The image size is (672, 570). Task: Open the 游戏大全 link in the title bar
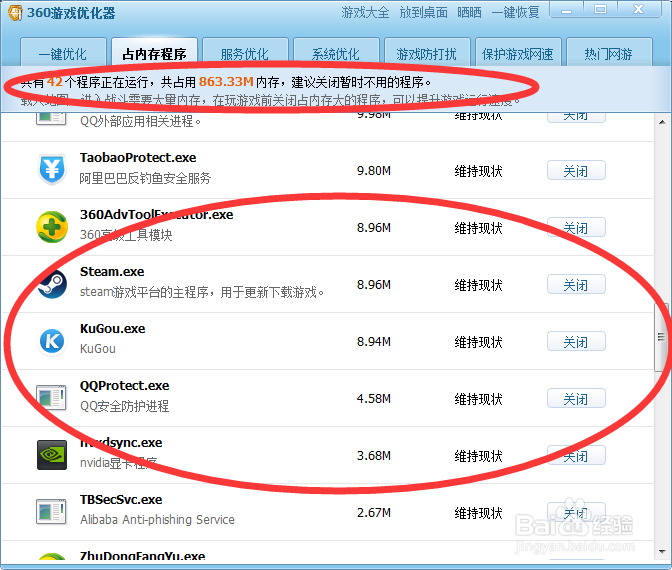click(x=366, y=12)
